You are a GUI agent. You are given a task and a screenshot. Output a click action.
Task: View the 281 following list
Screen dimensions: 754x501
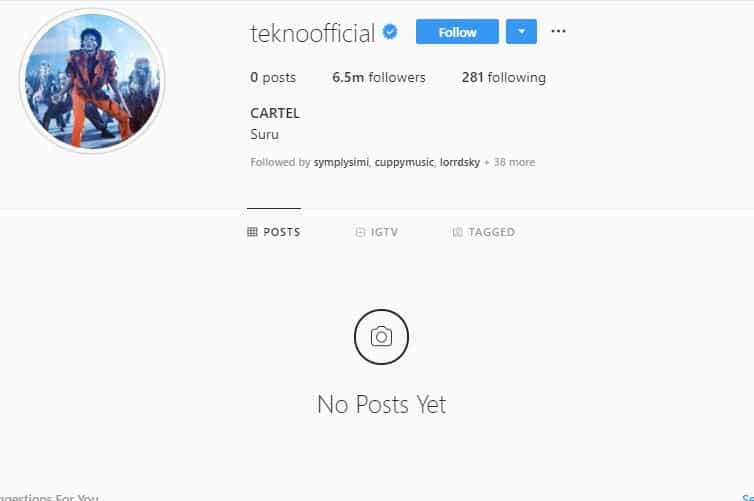coord(504,77)
